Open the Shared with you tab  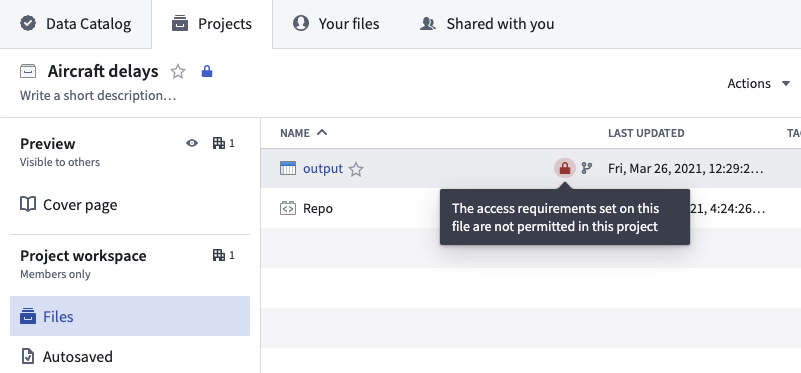487,24
